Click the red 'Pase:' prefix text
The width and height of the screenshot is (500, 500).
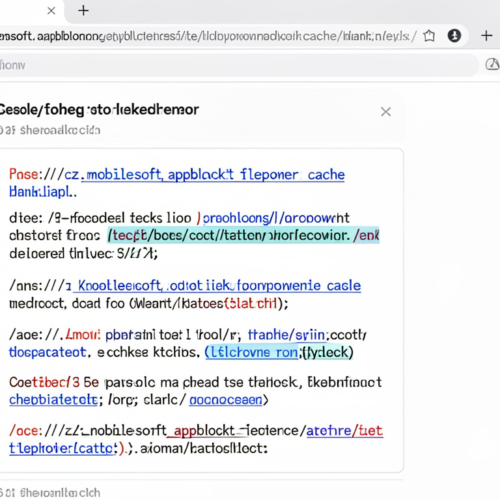(24, 174)
